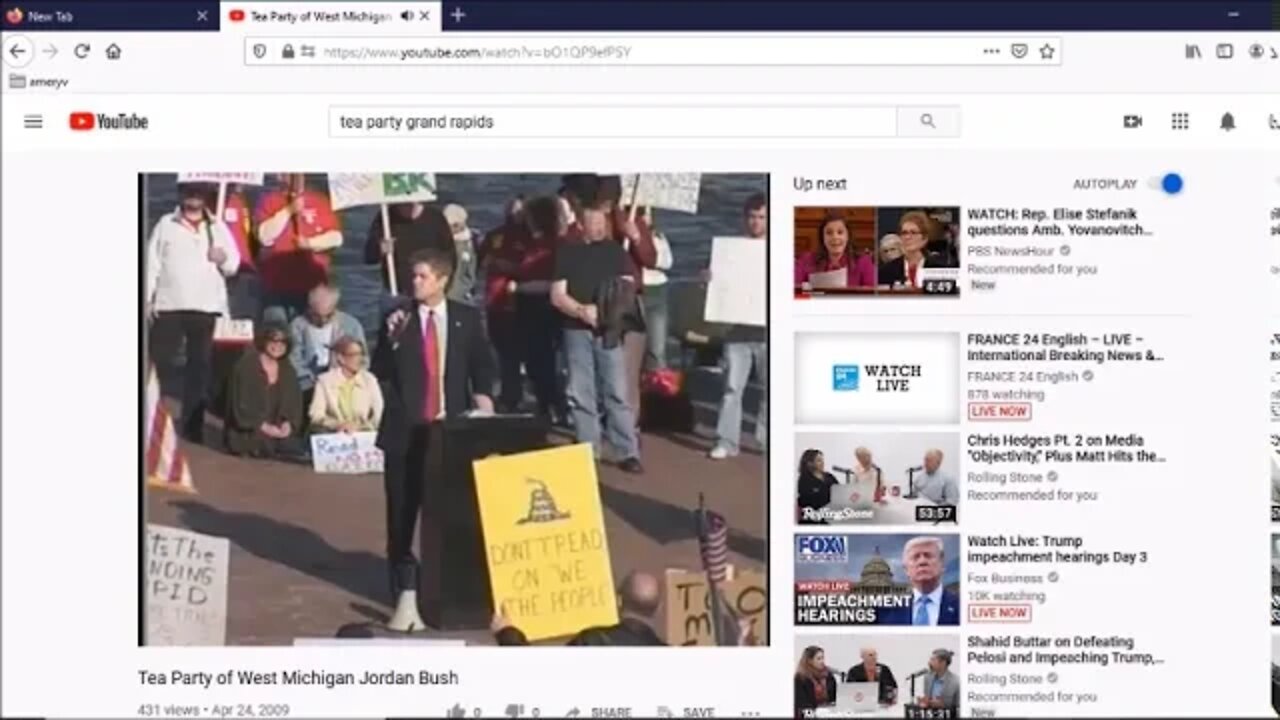Close the Tea Party of West Michigan tab
The image size is (1280, 720).
pyautogui.click(x=425, y=16)
